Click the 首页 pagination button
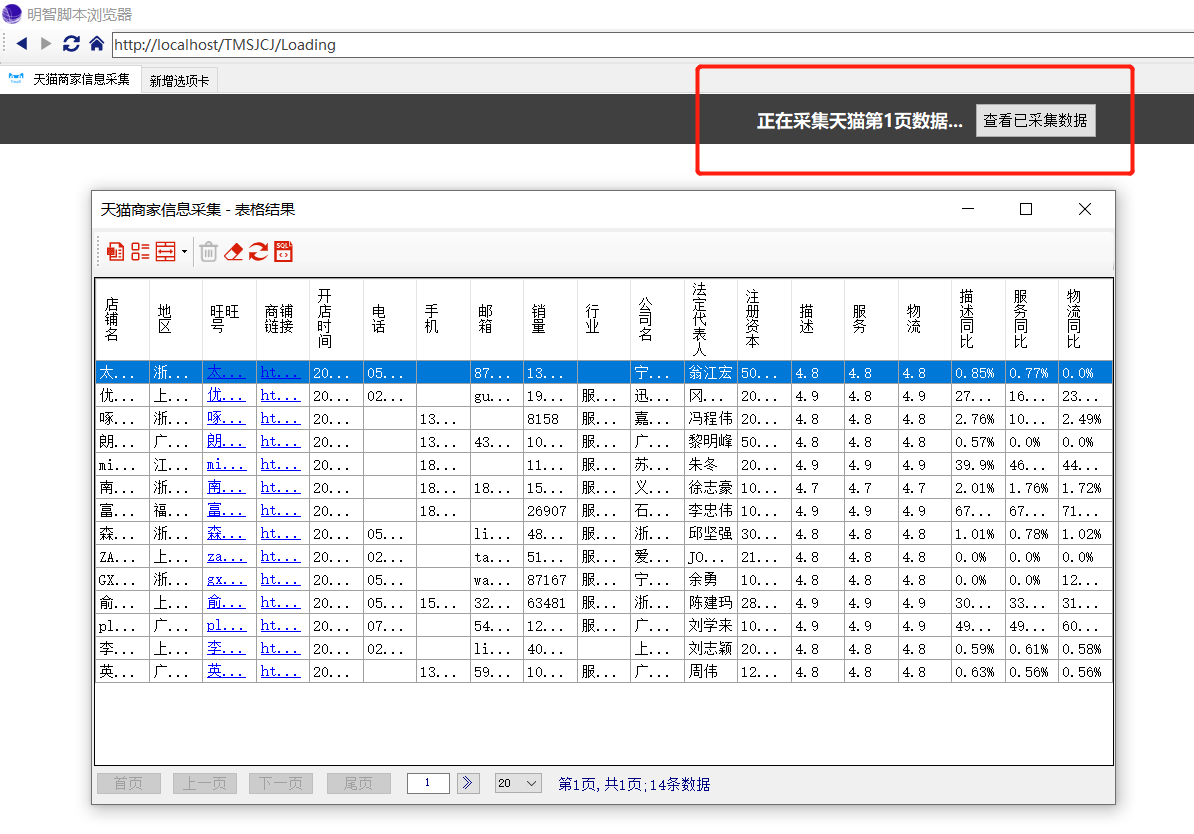Image resolution: width=1194 pixels, height=834 pixels. [129, 783]
